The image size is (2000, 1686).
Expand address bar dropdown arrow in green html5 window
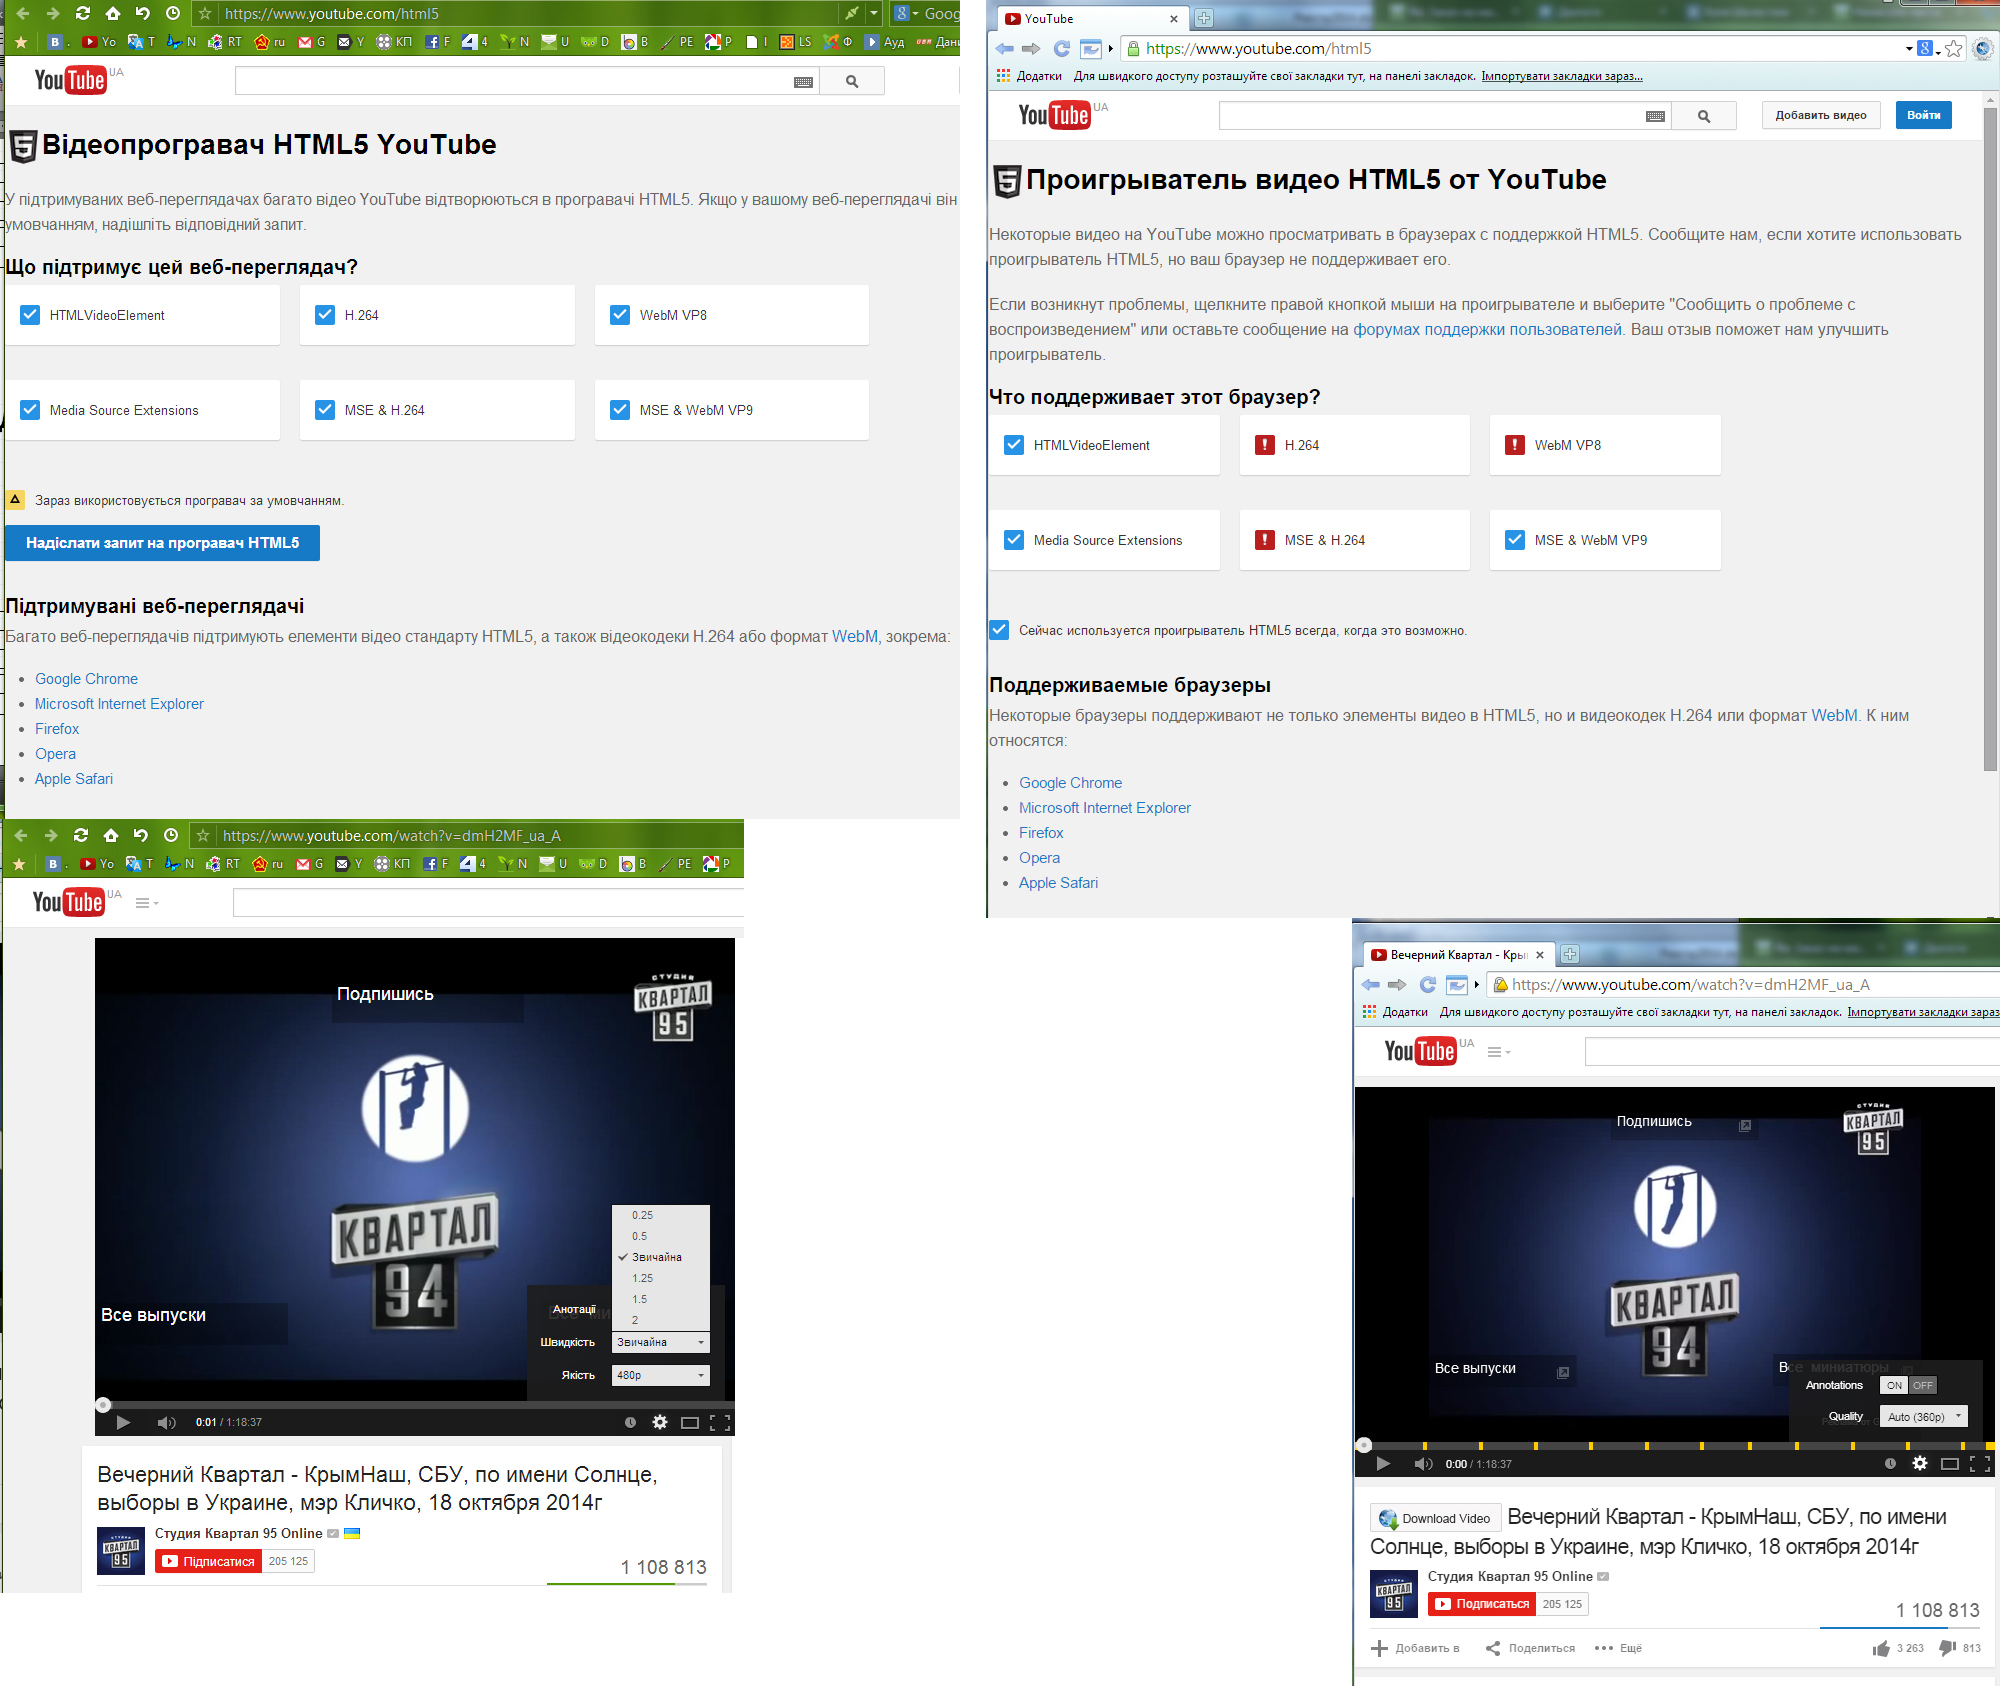873,13
